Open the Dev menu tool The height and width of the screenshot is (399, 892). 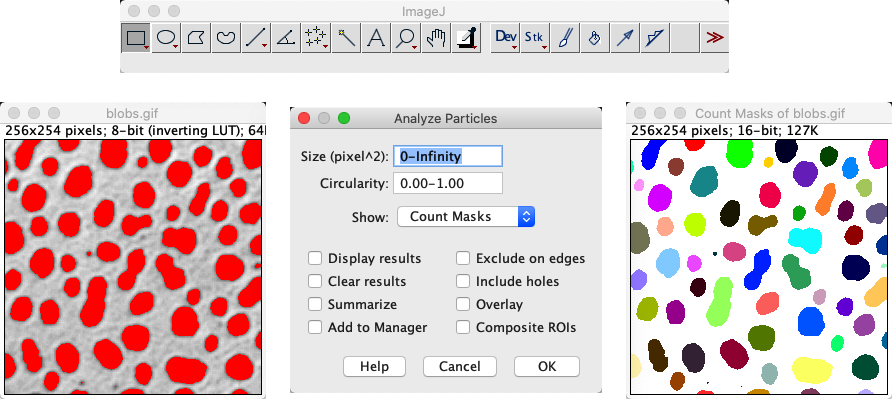tap(505, 38)
